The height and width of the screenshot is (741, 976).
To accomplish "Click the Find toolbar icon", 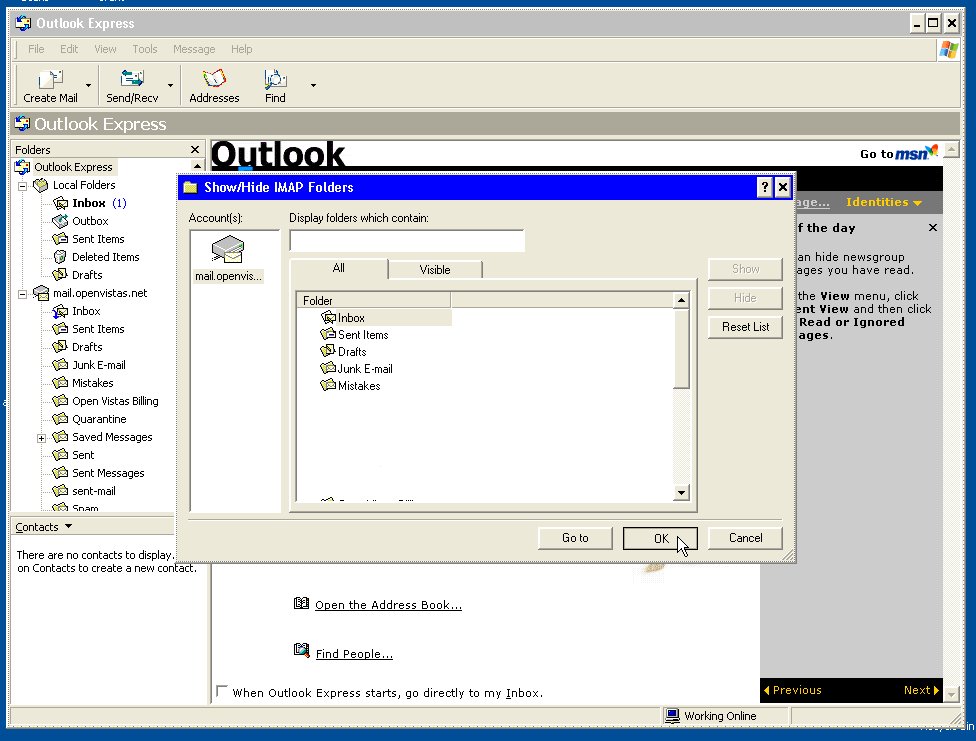I will tap(274, 79).
